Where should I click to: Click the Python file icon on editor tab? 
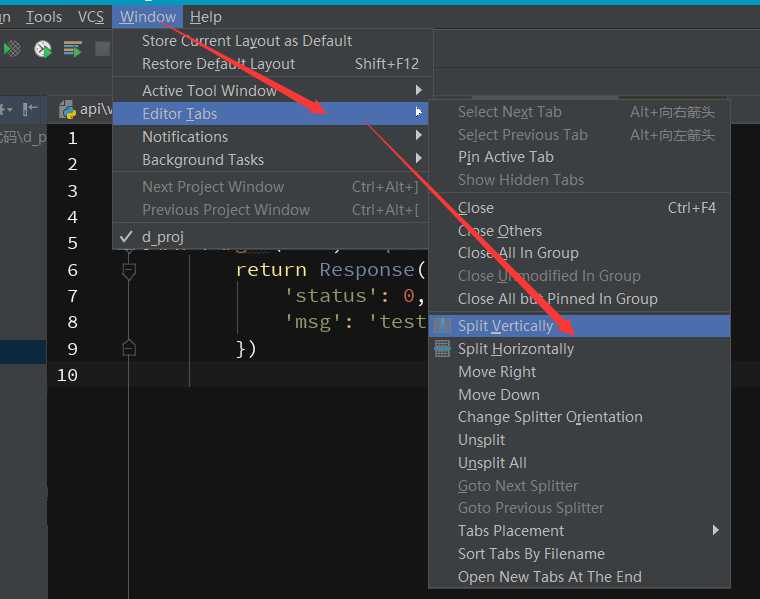tap(67, 109)
